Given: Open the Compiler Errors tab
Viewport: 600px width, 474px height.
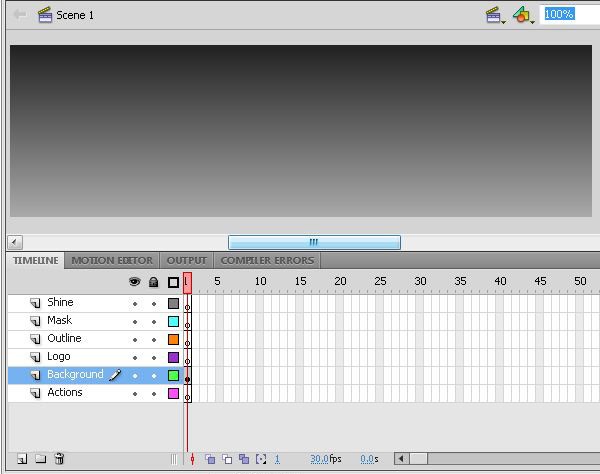Looking at the screenshot, I should click(x=267, y=261).
